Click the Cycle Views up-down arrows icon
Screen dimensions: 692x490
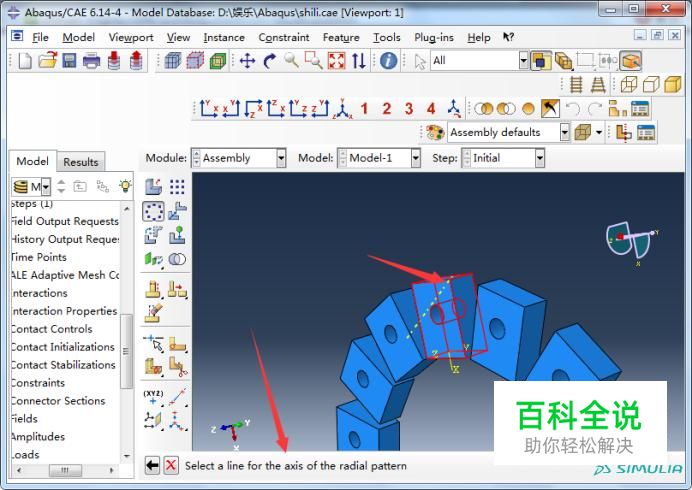[359, 60]
